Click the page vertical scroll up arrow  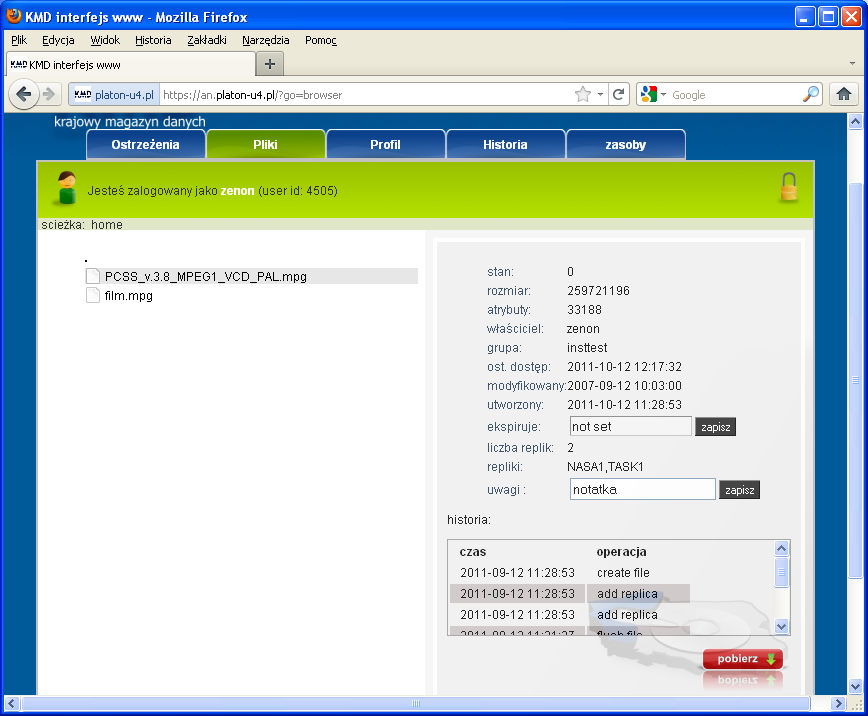855,121
